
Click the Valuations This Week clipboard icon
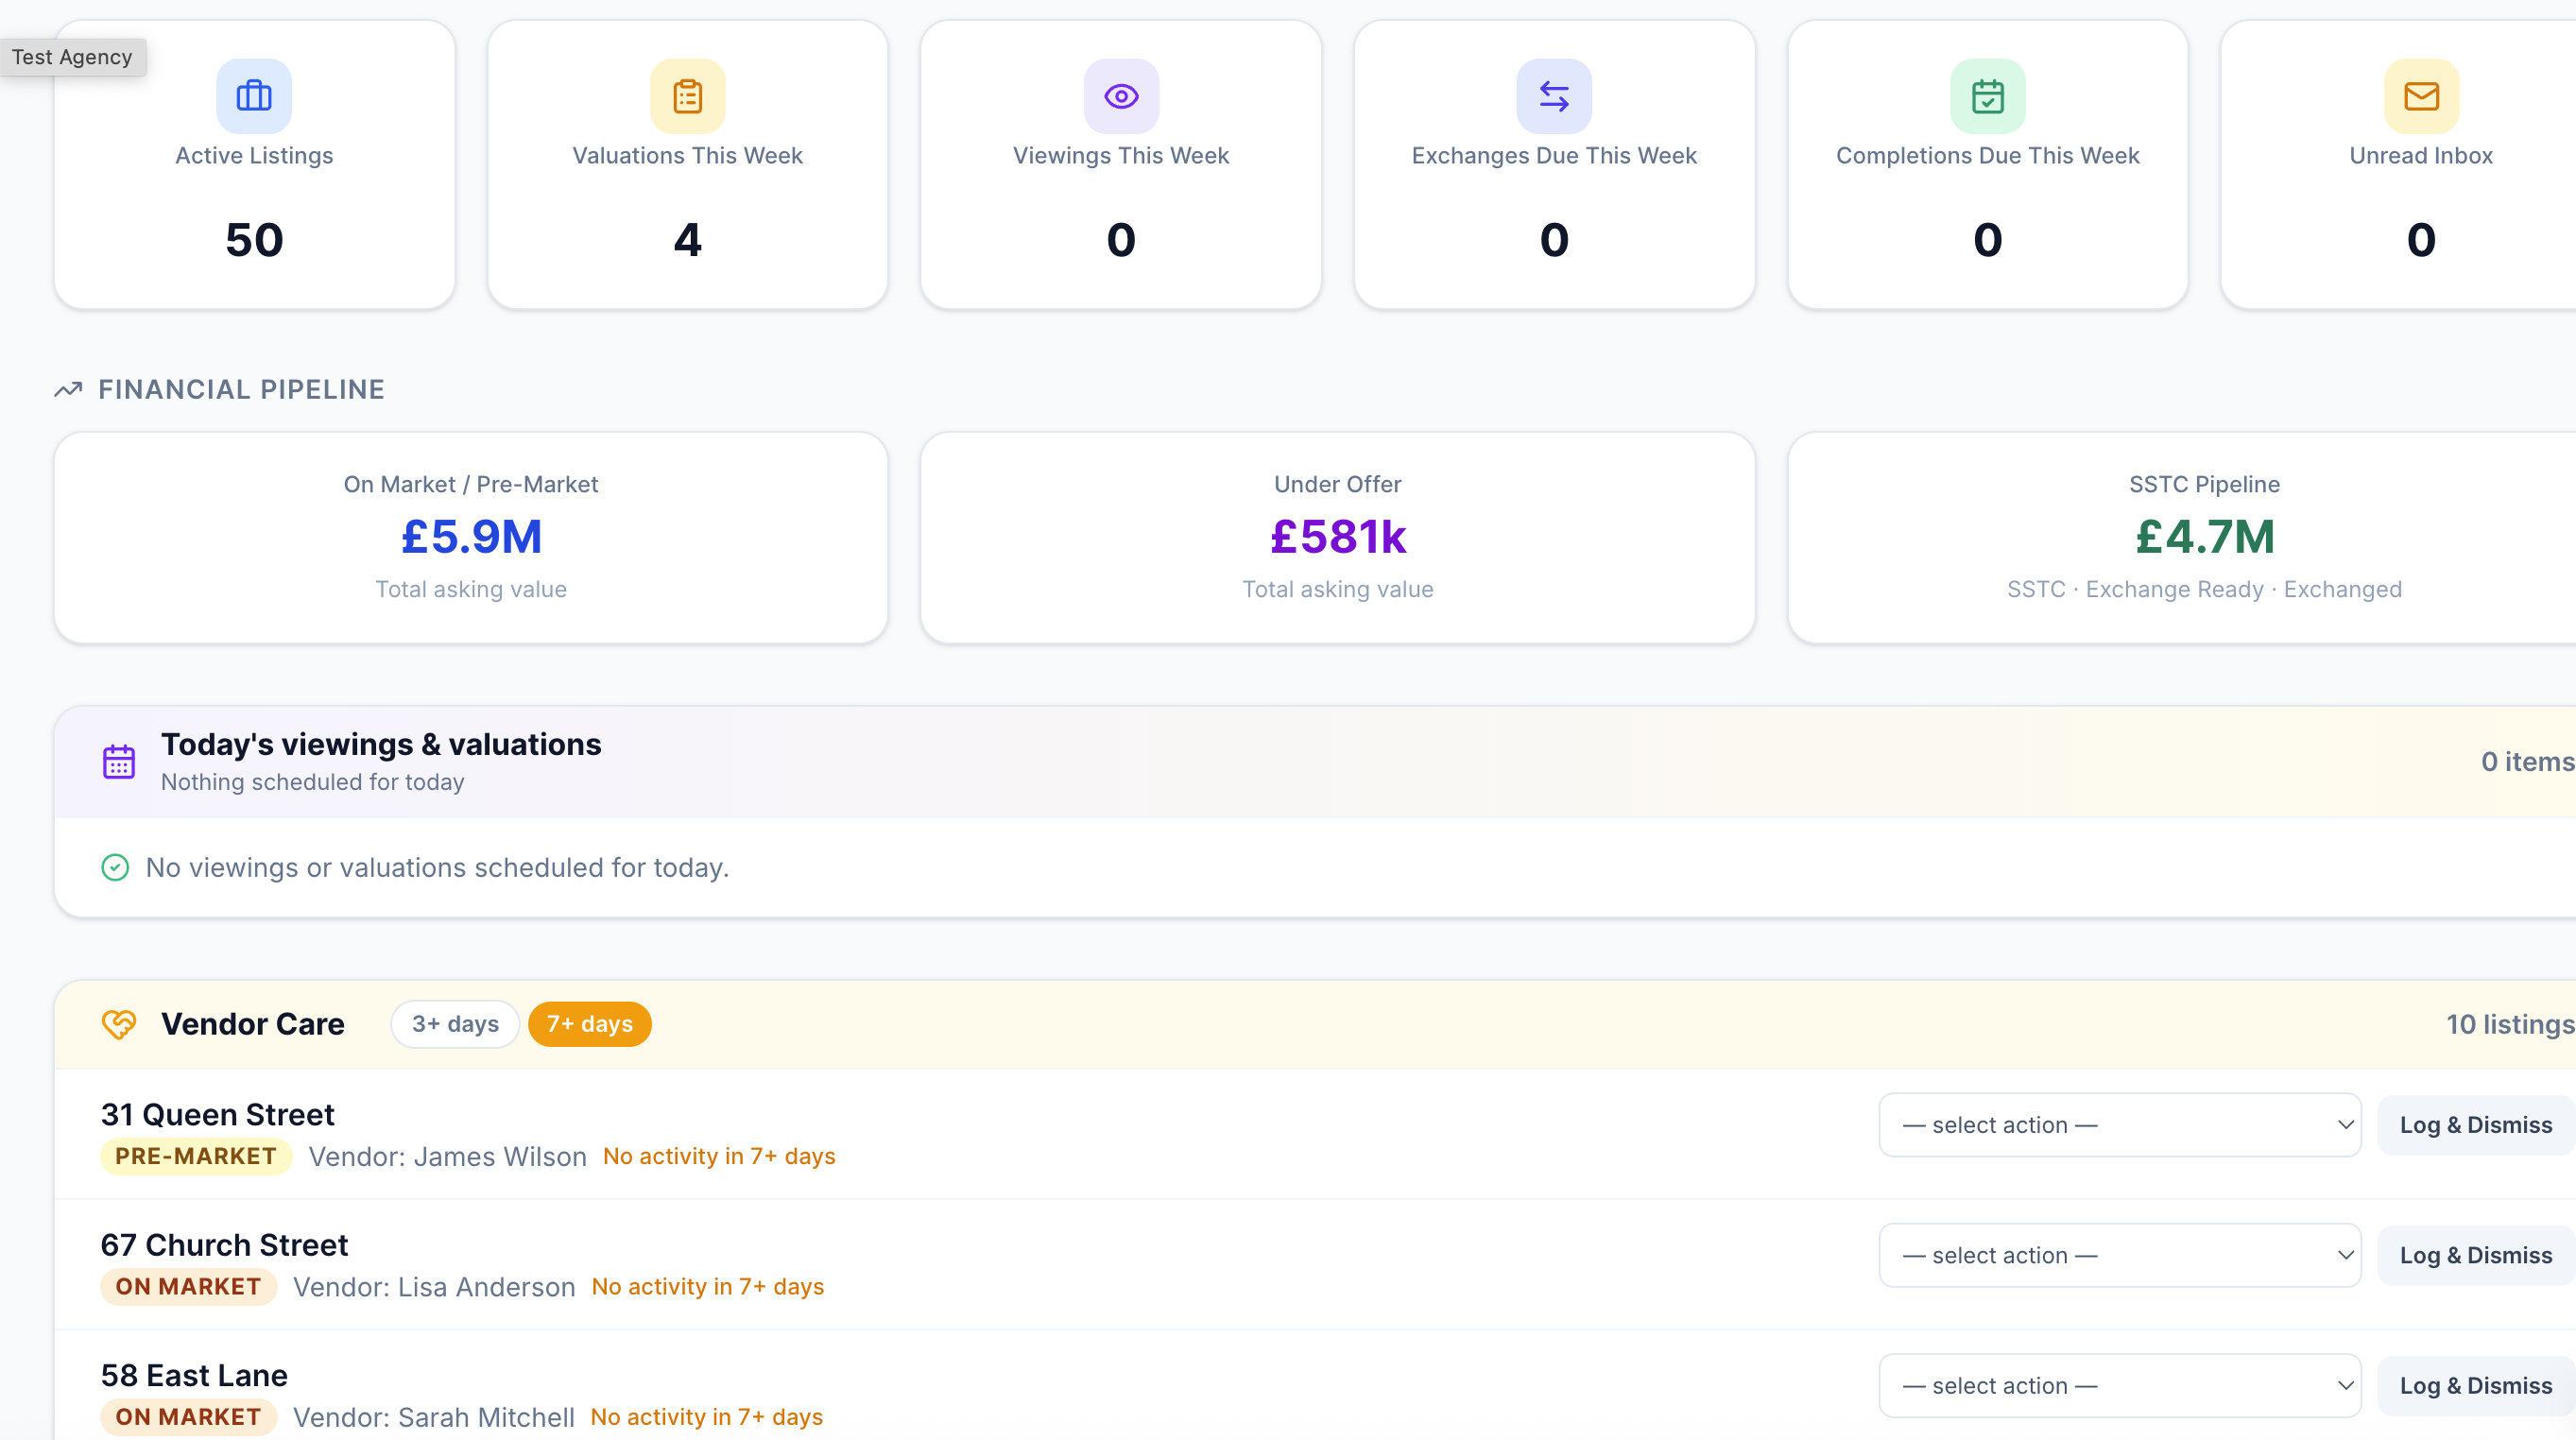point(687,96)
